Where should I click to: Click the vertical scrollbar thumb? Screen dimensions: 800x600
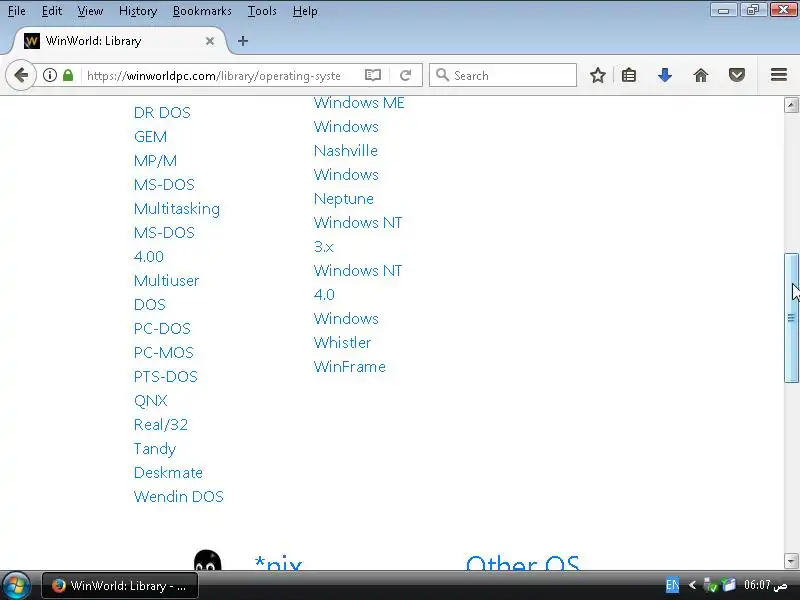pos(791,317)
